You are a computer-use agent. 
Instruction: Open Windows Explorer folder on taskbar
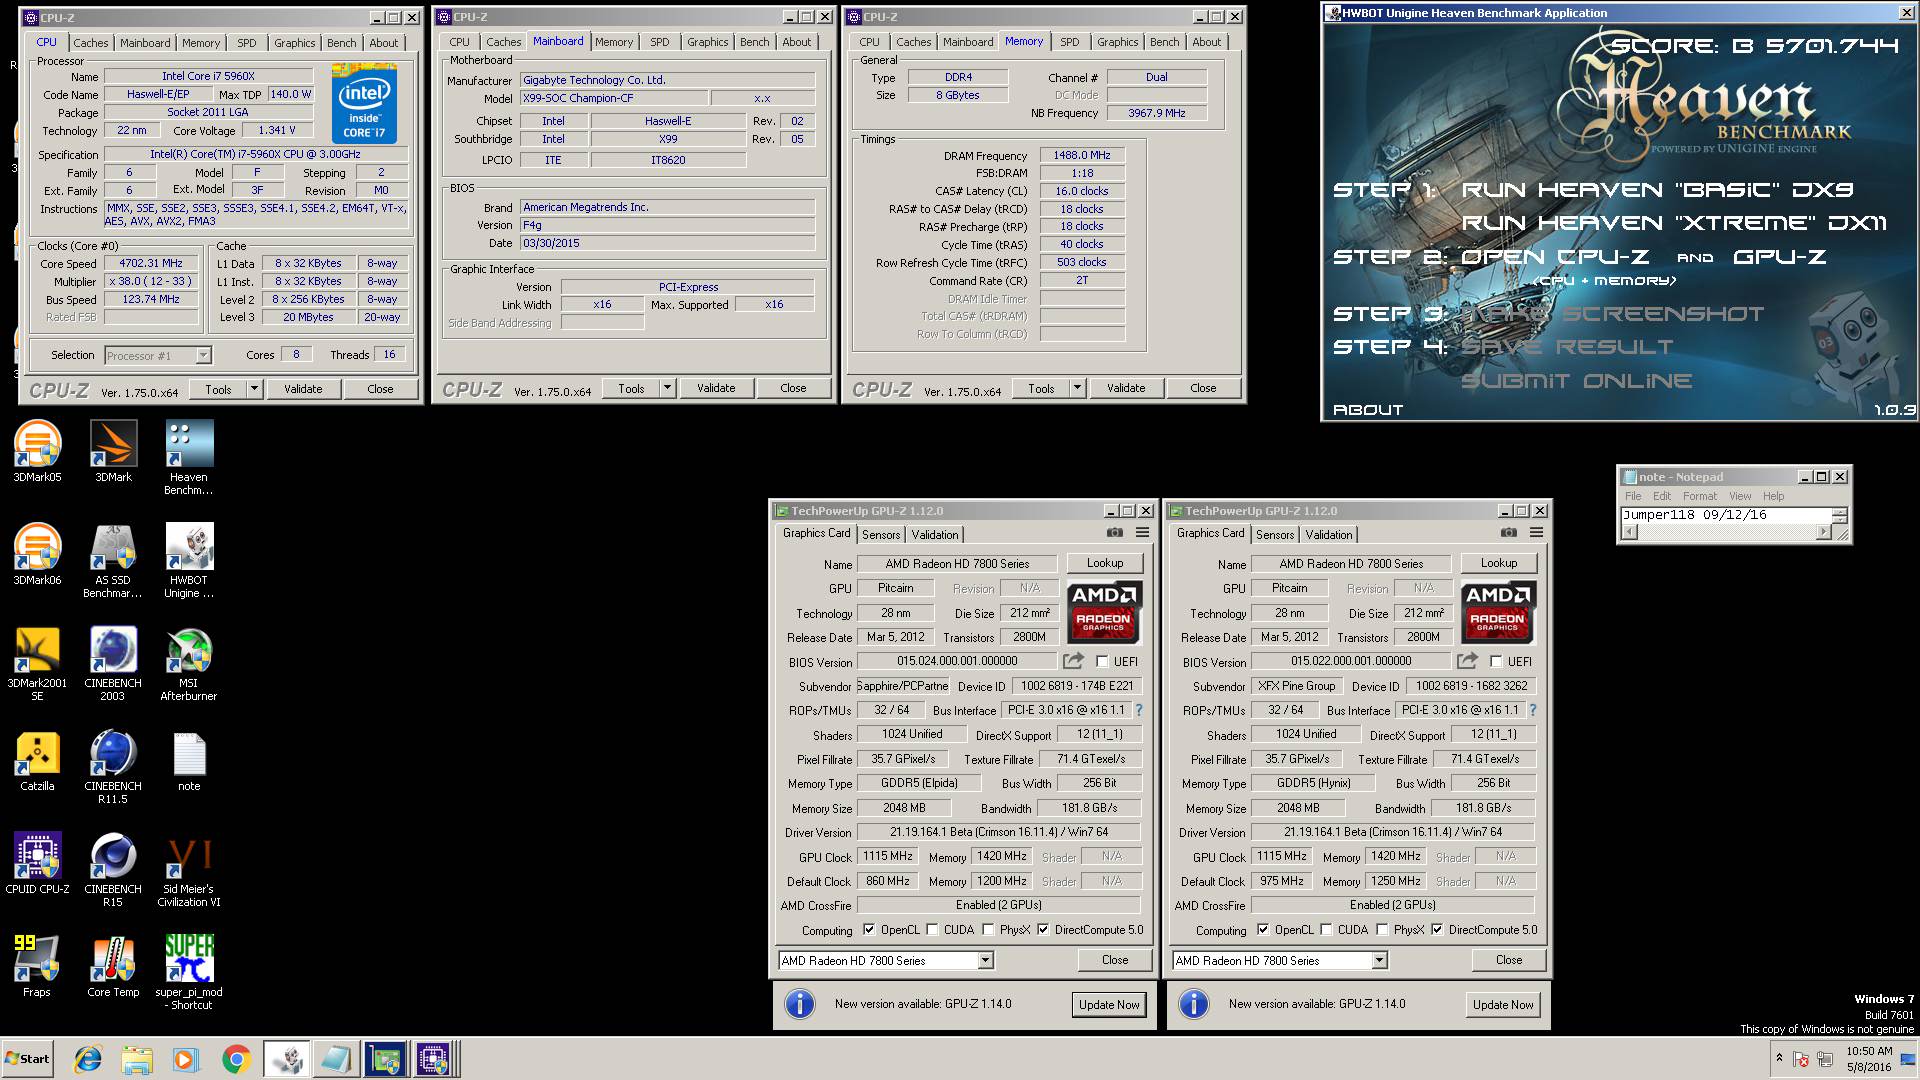coord(137,1059)
